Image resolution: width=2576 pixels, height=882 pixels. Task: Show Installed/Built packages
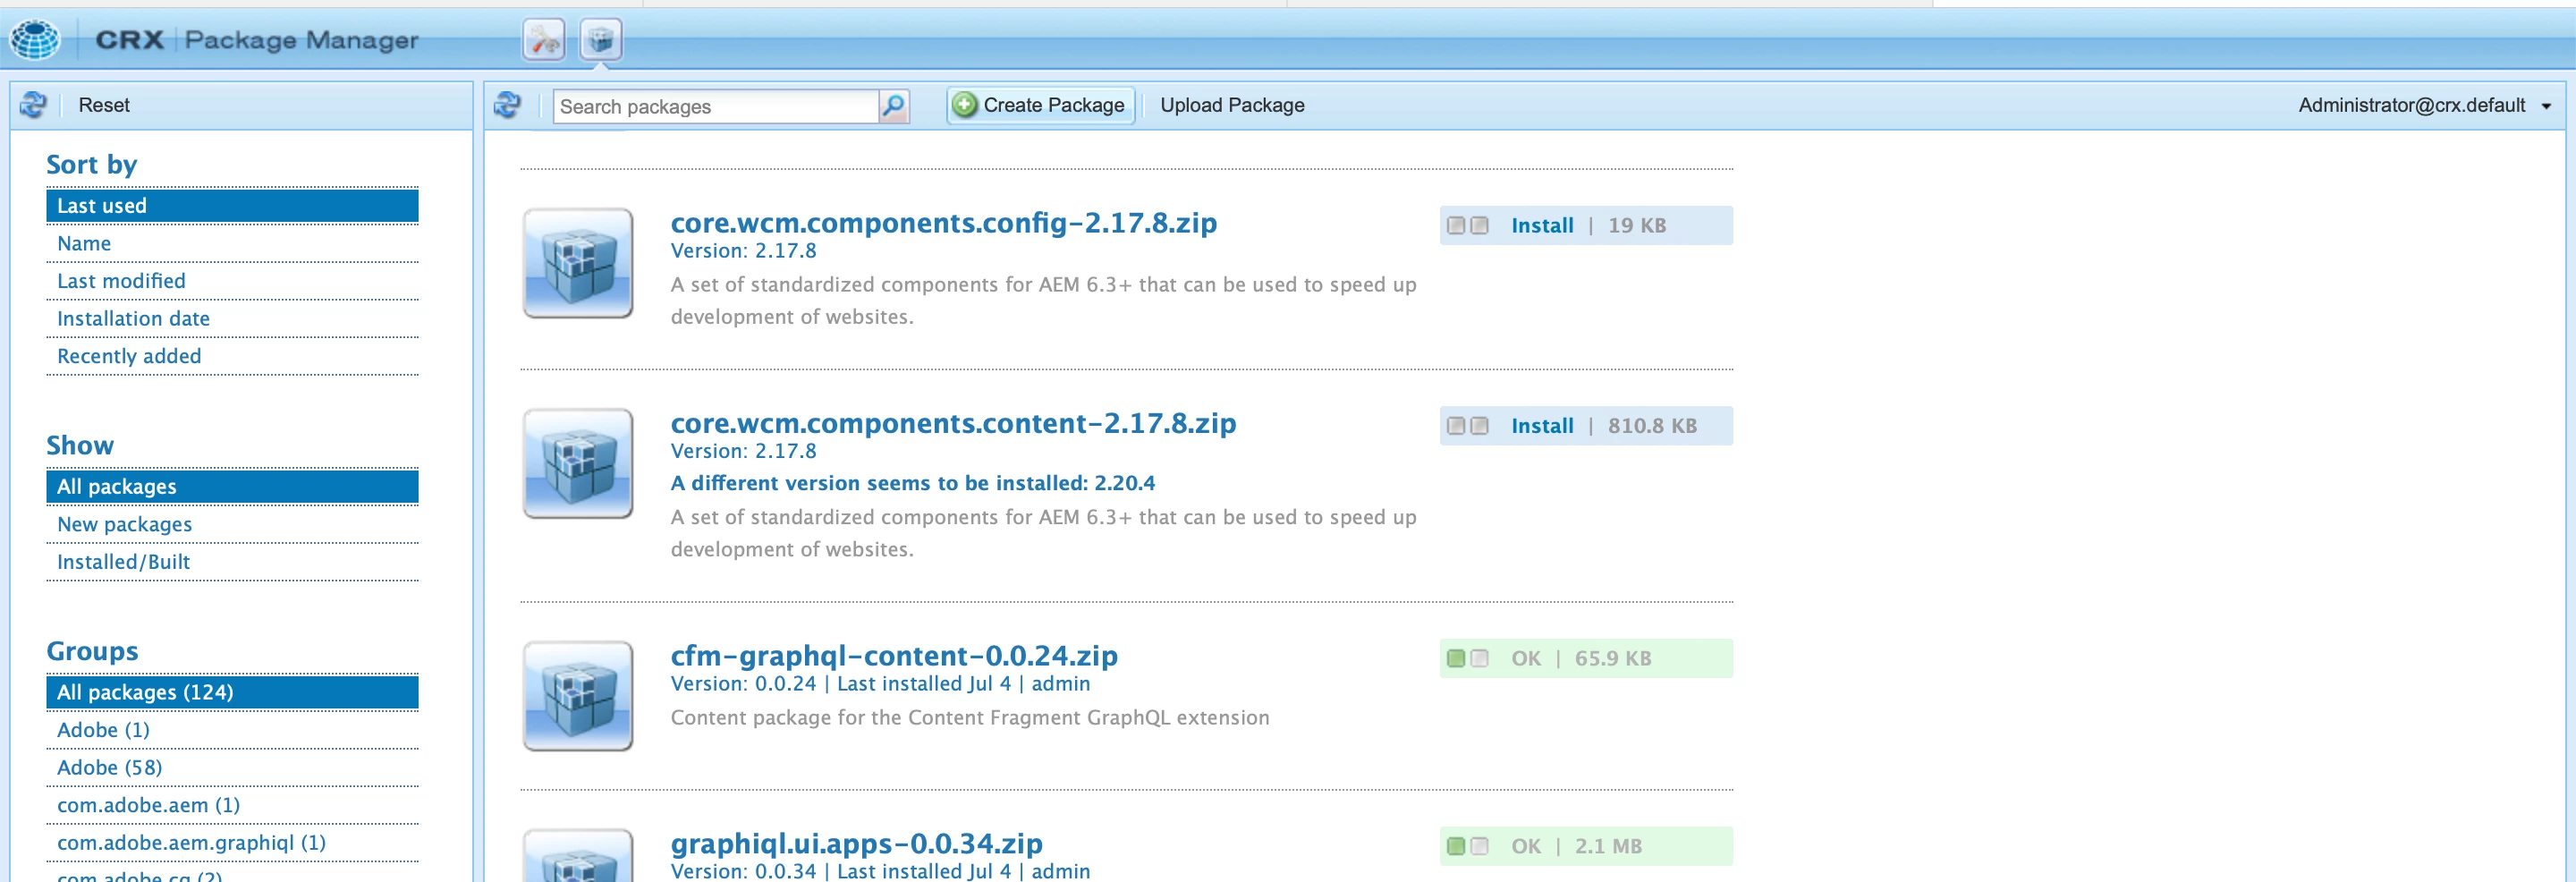pyautogui.click(x=232, y=562)
